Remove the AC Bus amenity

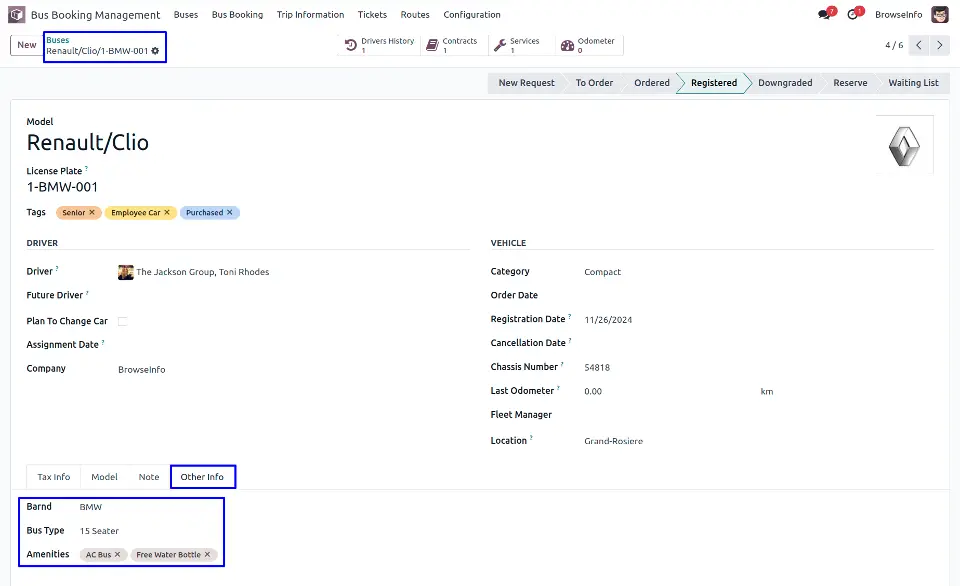[118, 554]
